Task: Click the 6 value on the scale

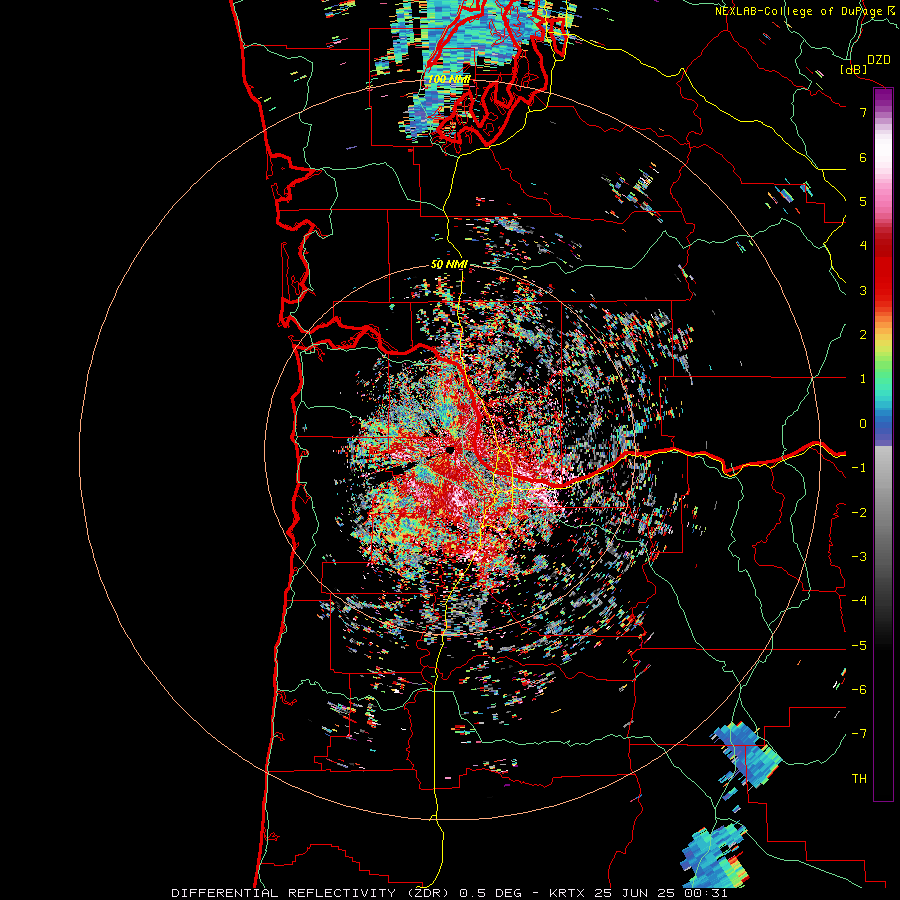Action: point(863,157)
